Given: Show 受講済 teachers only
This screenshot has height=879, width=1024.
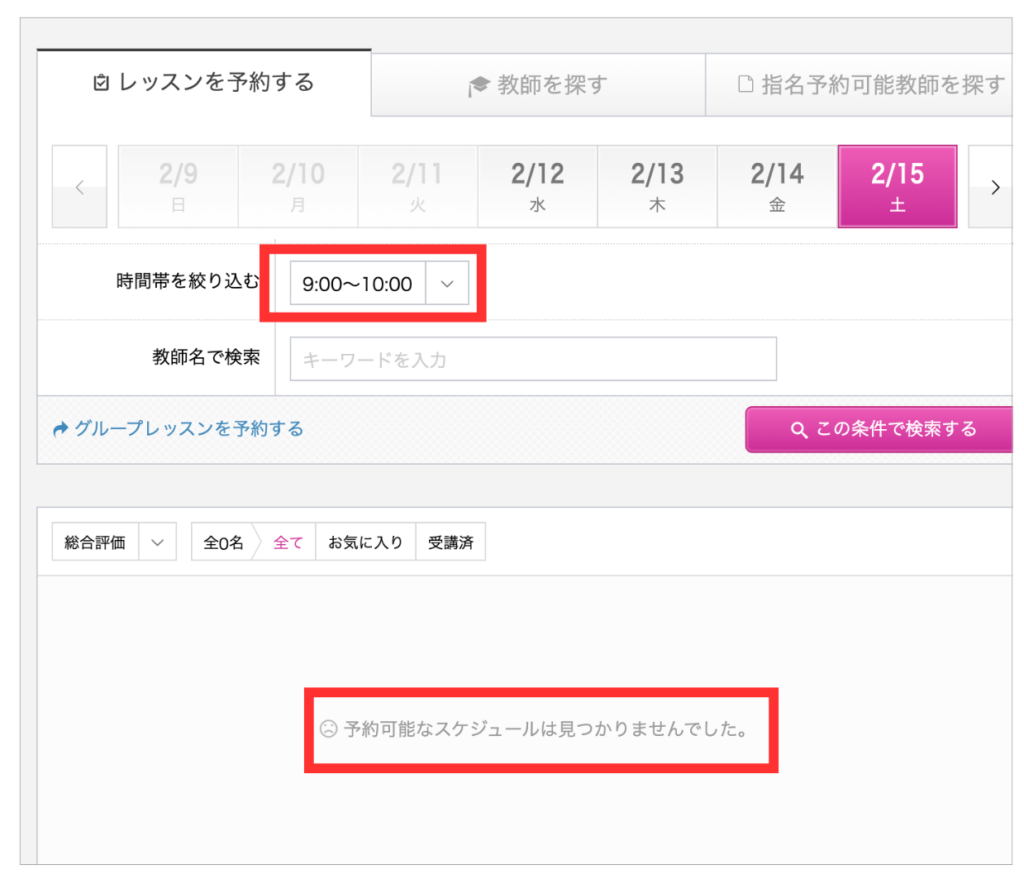Looking at the screenshot, I should (451, 542).
